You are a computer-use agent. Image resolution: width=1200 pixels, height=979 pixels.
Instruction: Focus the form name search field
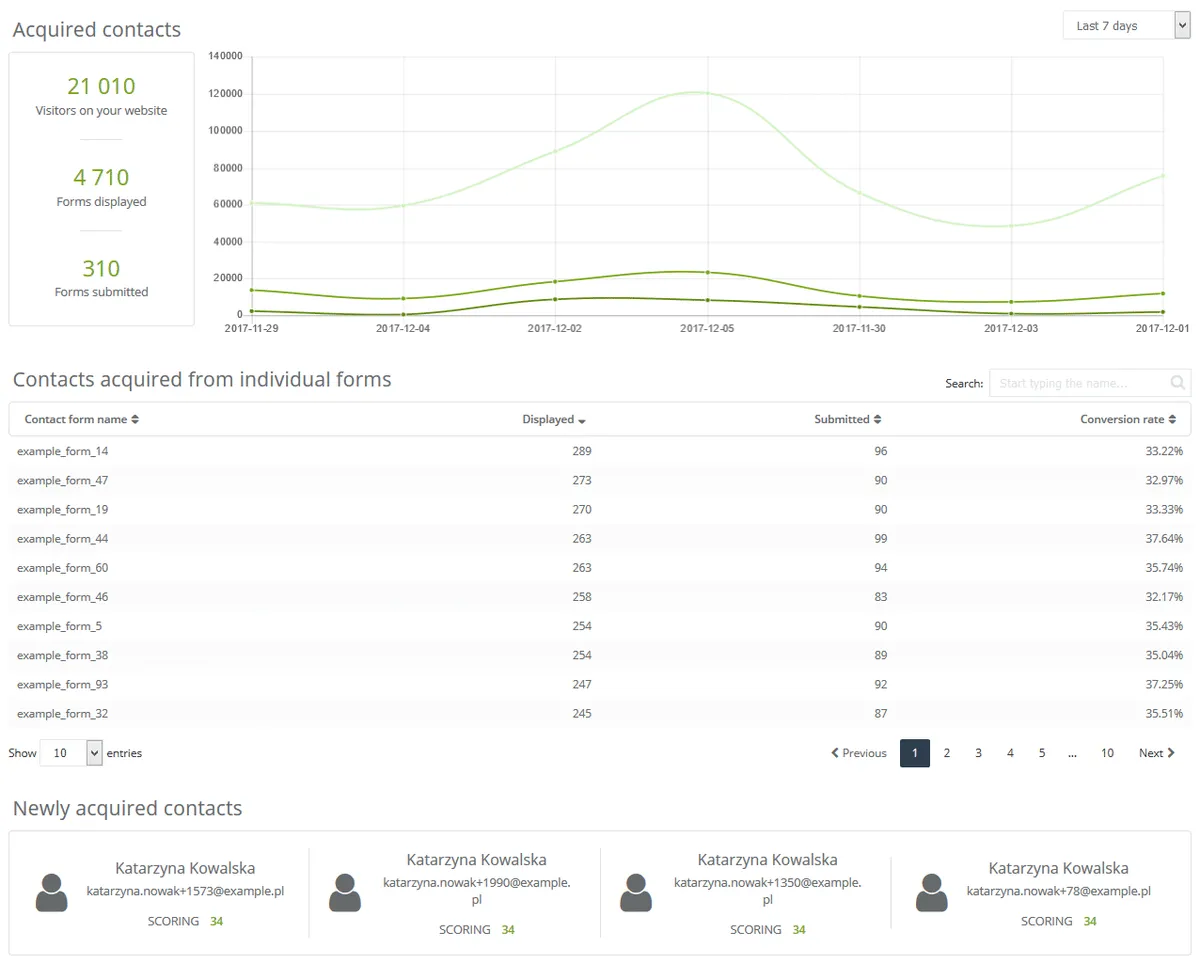[x=1079, y=383]
